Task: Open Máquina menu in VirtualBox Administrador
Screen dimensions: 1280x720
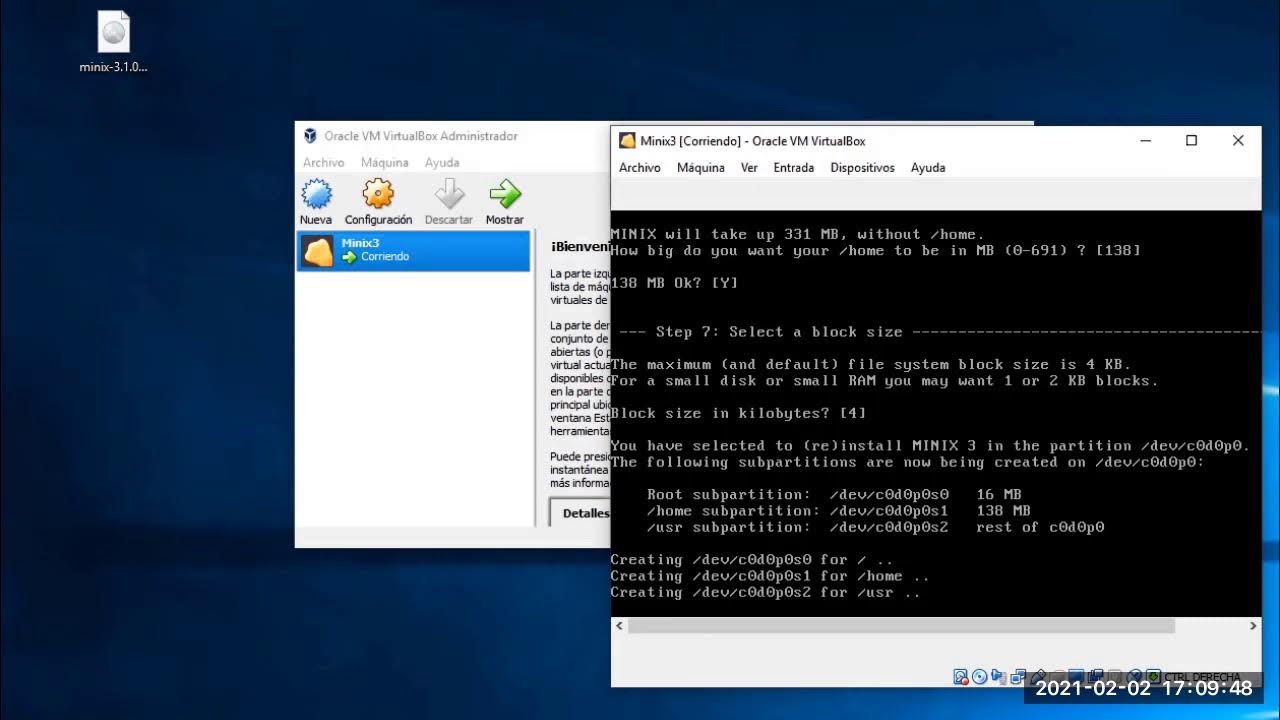Action: (385, 162)
